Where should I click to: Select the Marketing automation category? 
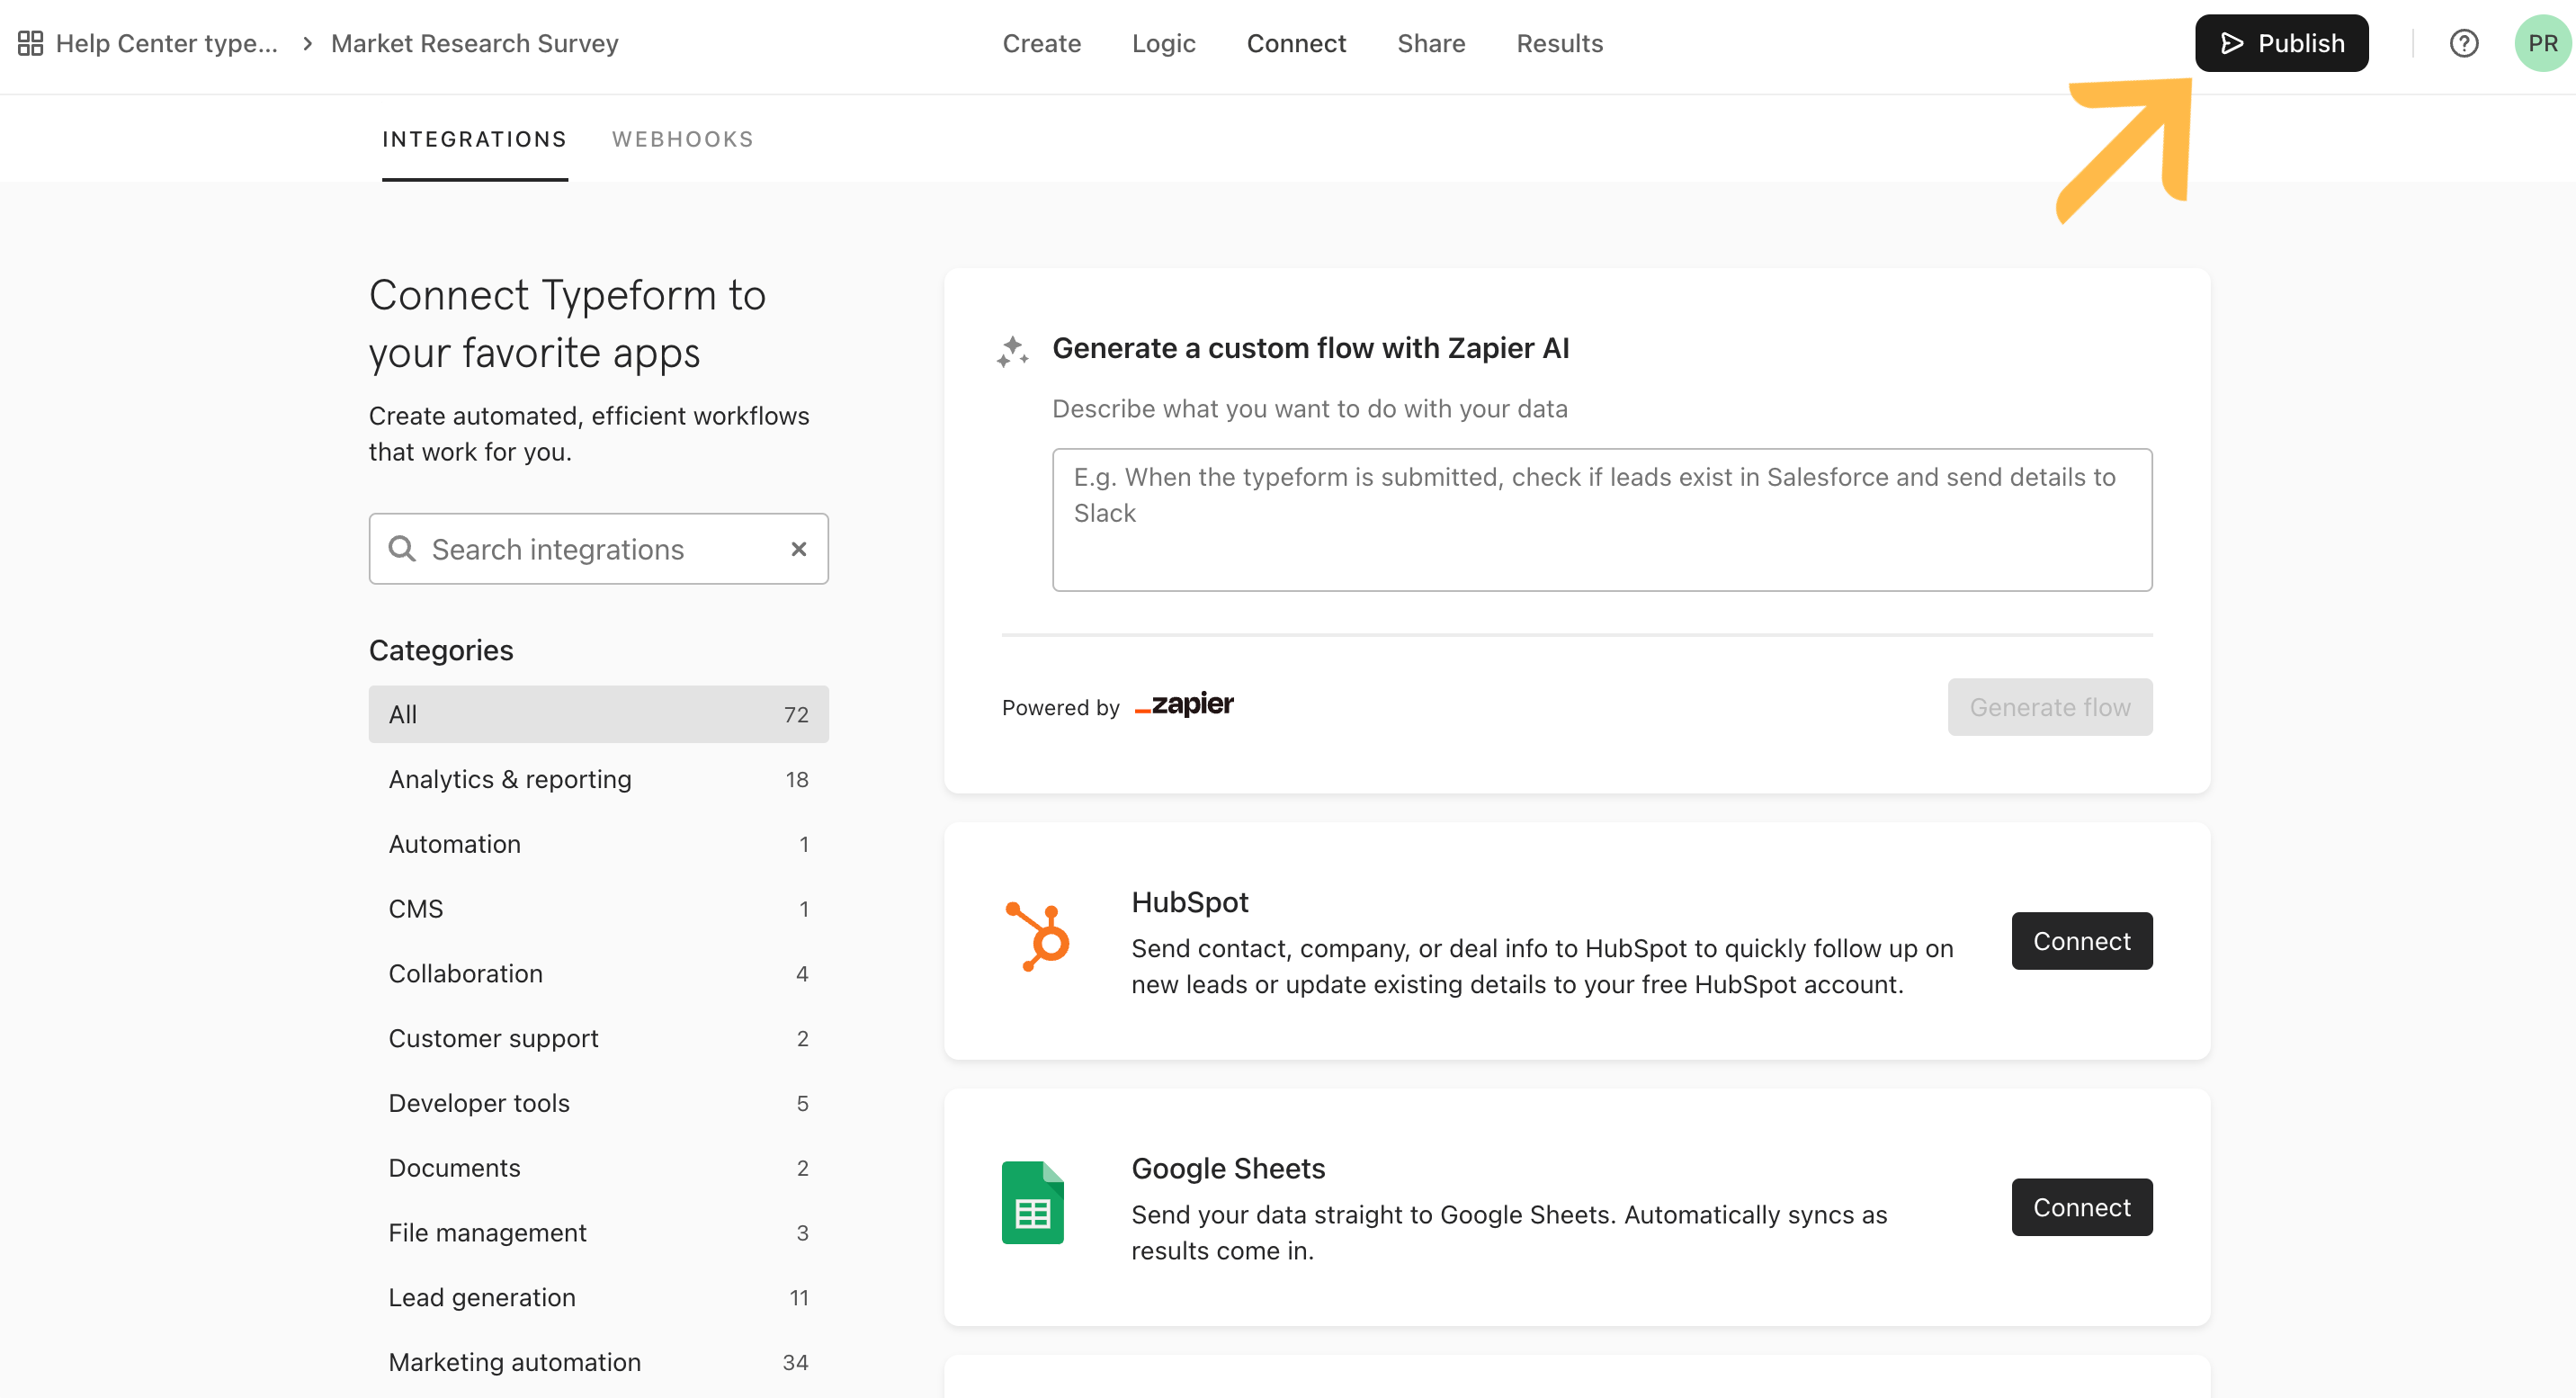[598, 1362]
